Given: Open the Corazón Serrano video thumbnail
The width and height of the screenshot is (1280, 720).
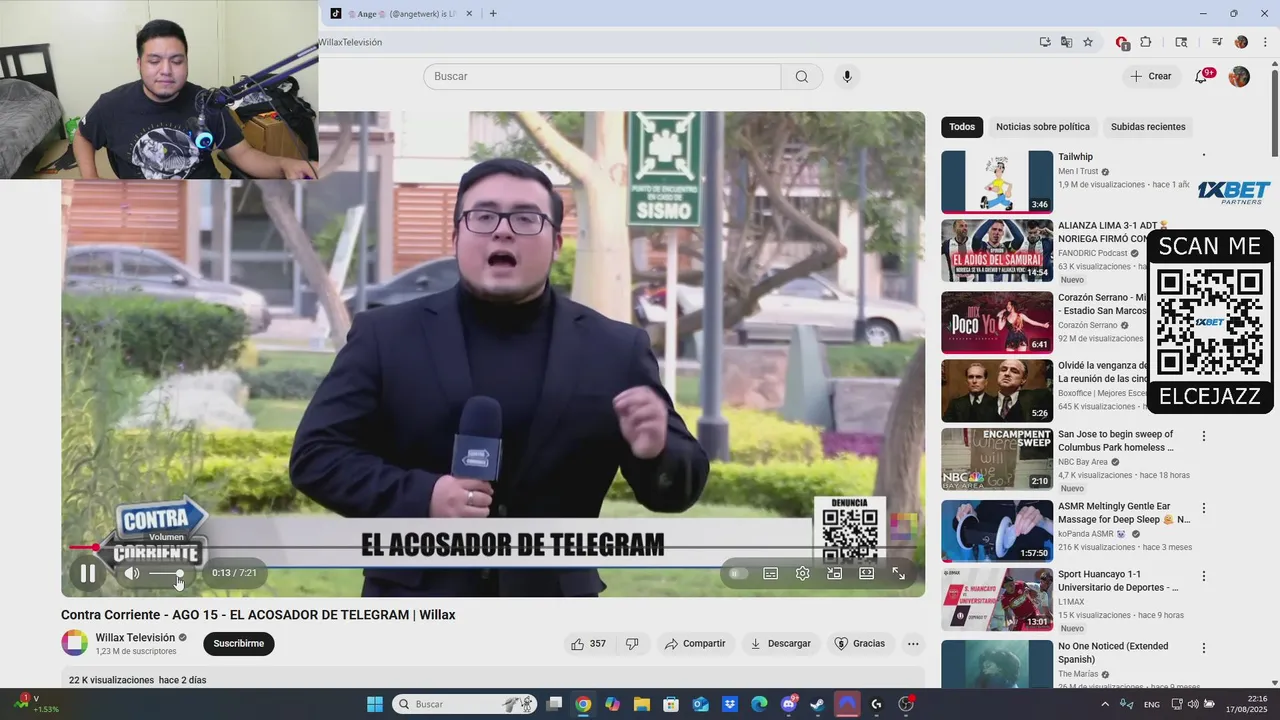Looking at the screenshot, I should pyautogui.click(x=997, y=322).
